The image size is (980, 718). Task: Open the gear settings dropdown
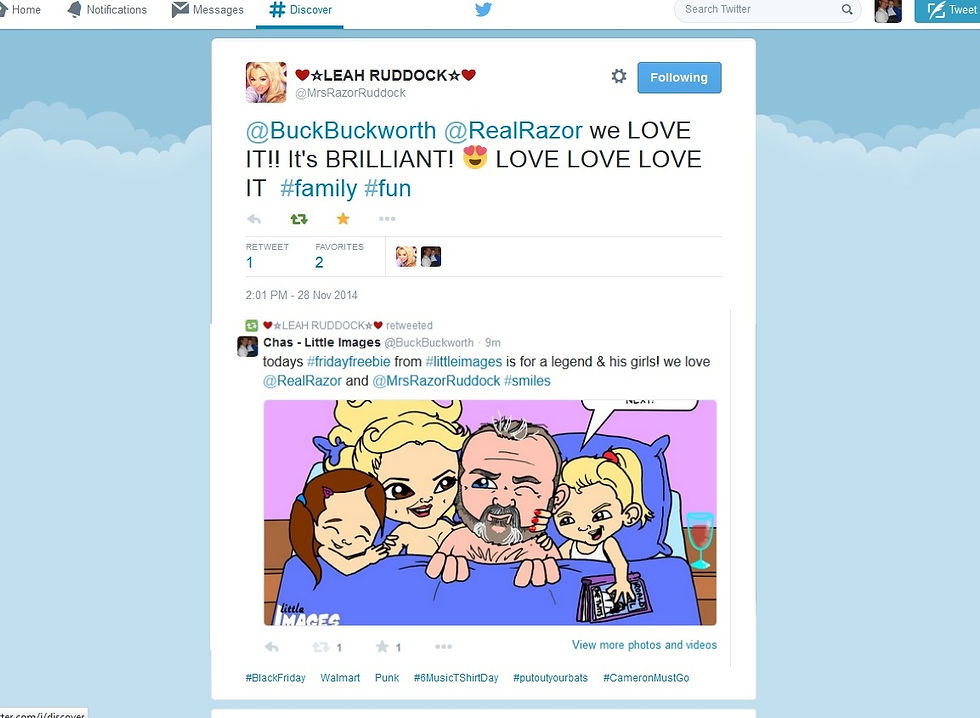click(619, 76)
